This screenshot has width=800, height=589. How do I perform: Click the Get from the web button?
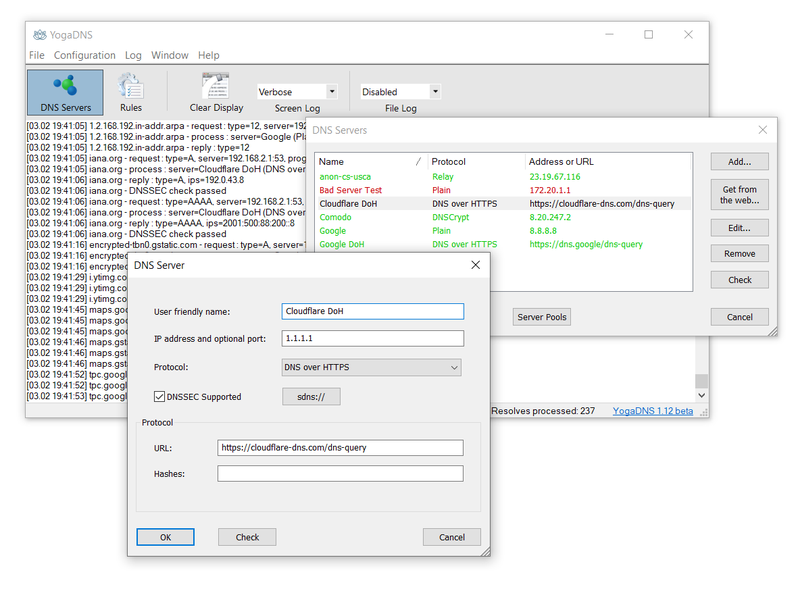[x=739, y=195]
